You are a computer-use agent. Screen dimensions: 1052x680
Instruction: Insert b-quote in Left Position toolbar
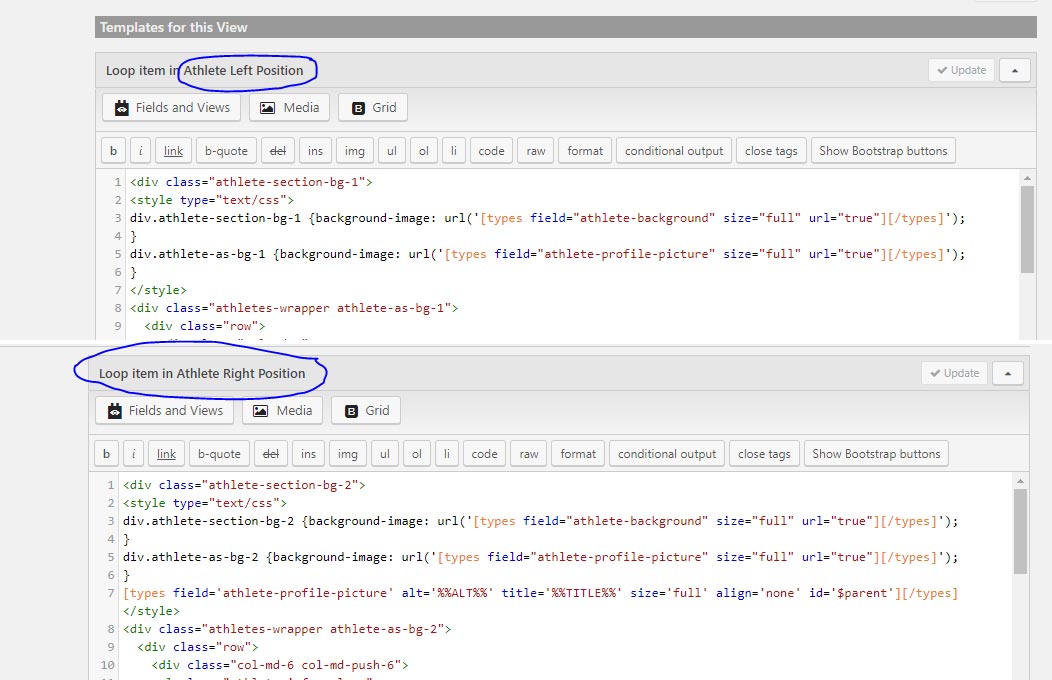click(x=226, y=151)
